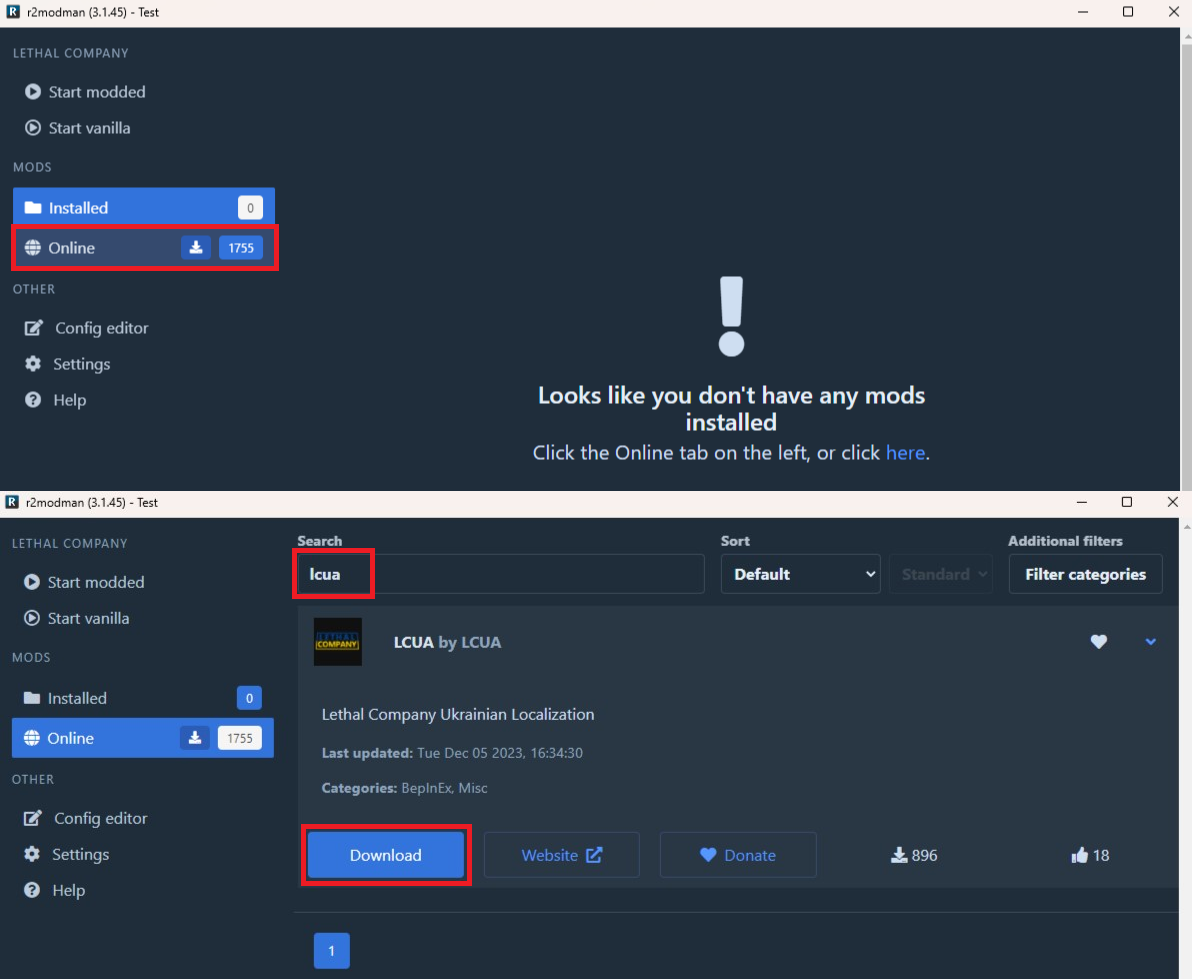The height and width of the screenshot is (979, 1192).
Task: Minimize the lower r2modman window
Action: coord(1082,502)
